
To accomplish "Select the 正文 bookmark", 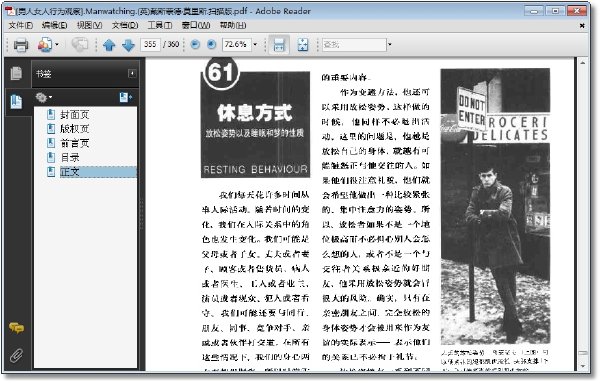I will (x=70, y=172).
